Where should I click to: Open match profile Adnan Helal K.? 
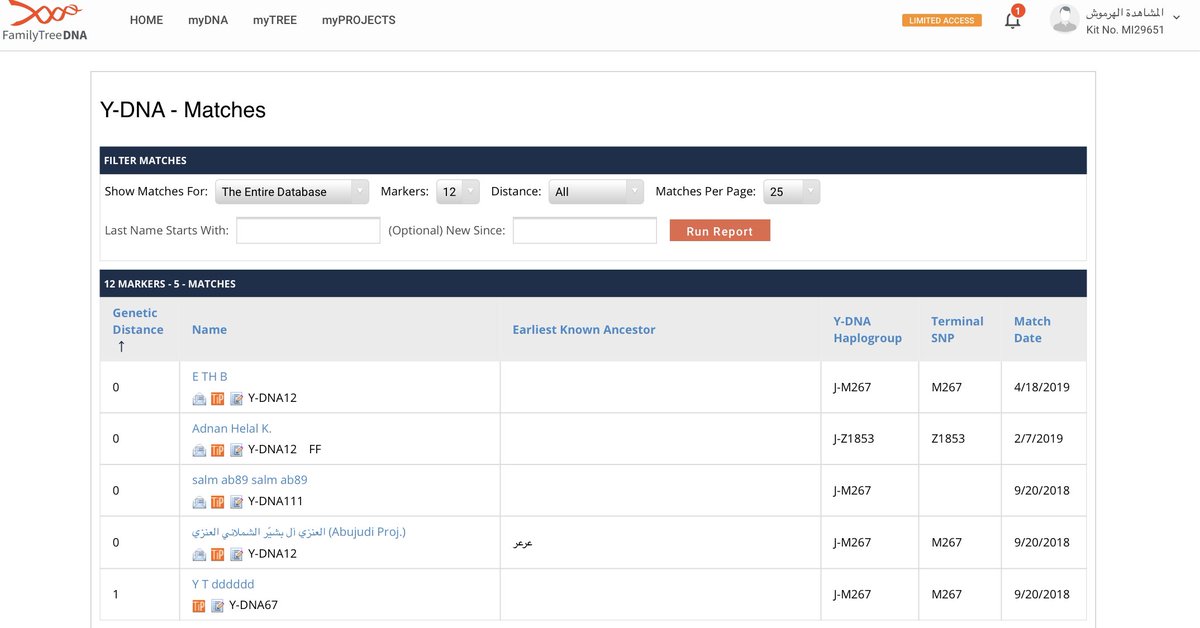click(232, 429)
